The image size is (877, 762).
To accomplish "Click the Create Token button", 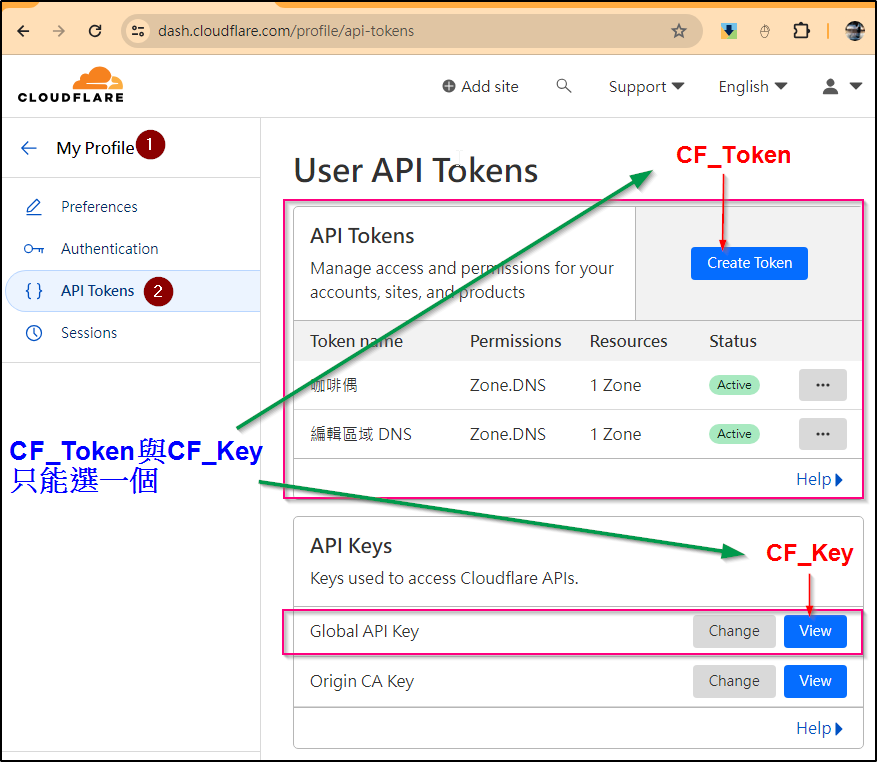I will click(749, 263).
